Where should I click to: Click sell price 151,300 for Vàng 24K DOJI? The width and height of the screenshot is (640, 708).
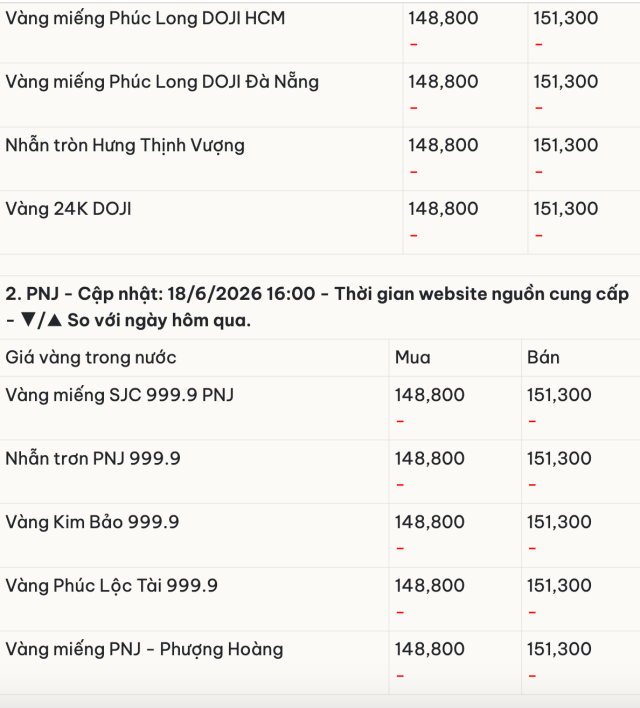coord(565,209)
